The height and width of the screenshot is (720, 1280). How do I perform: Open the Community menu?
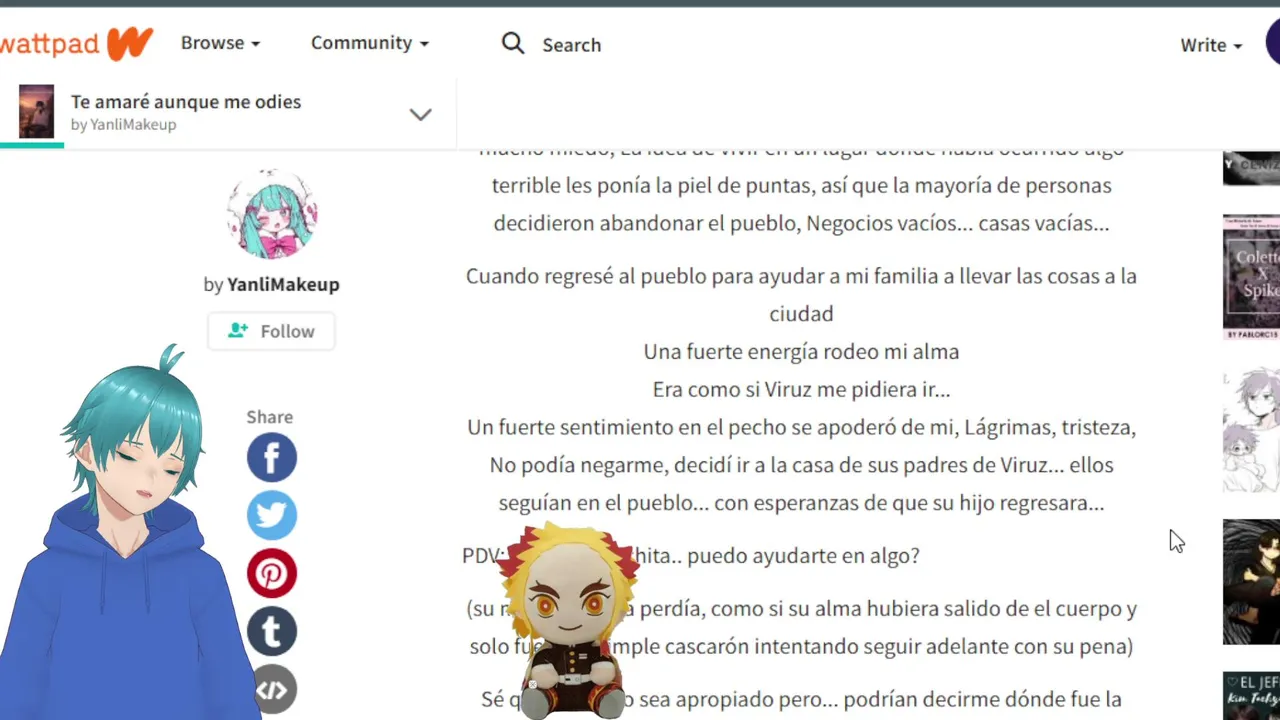pyautogui.click(x=369, y=43)
